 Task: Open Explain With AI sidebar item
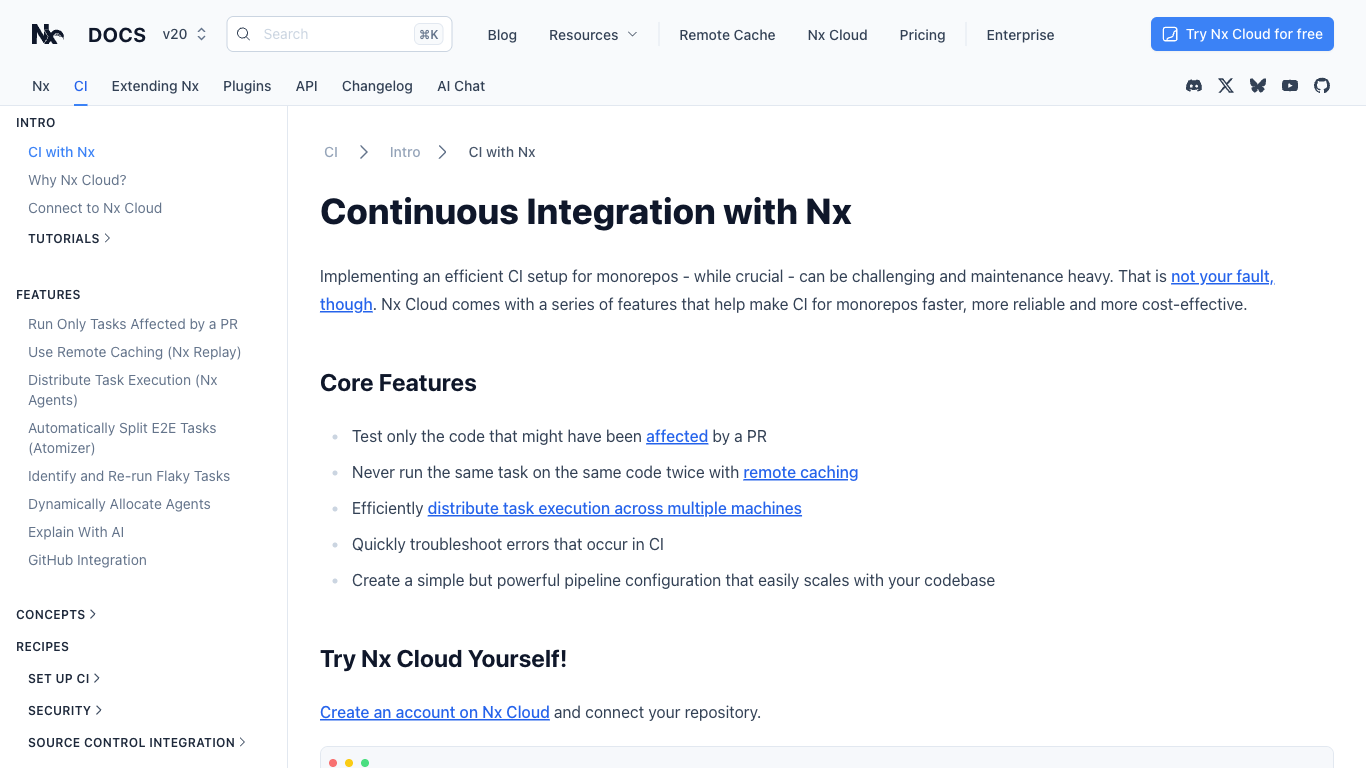tap(76, 532)
